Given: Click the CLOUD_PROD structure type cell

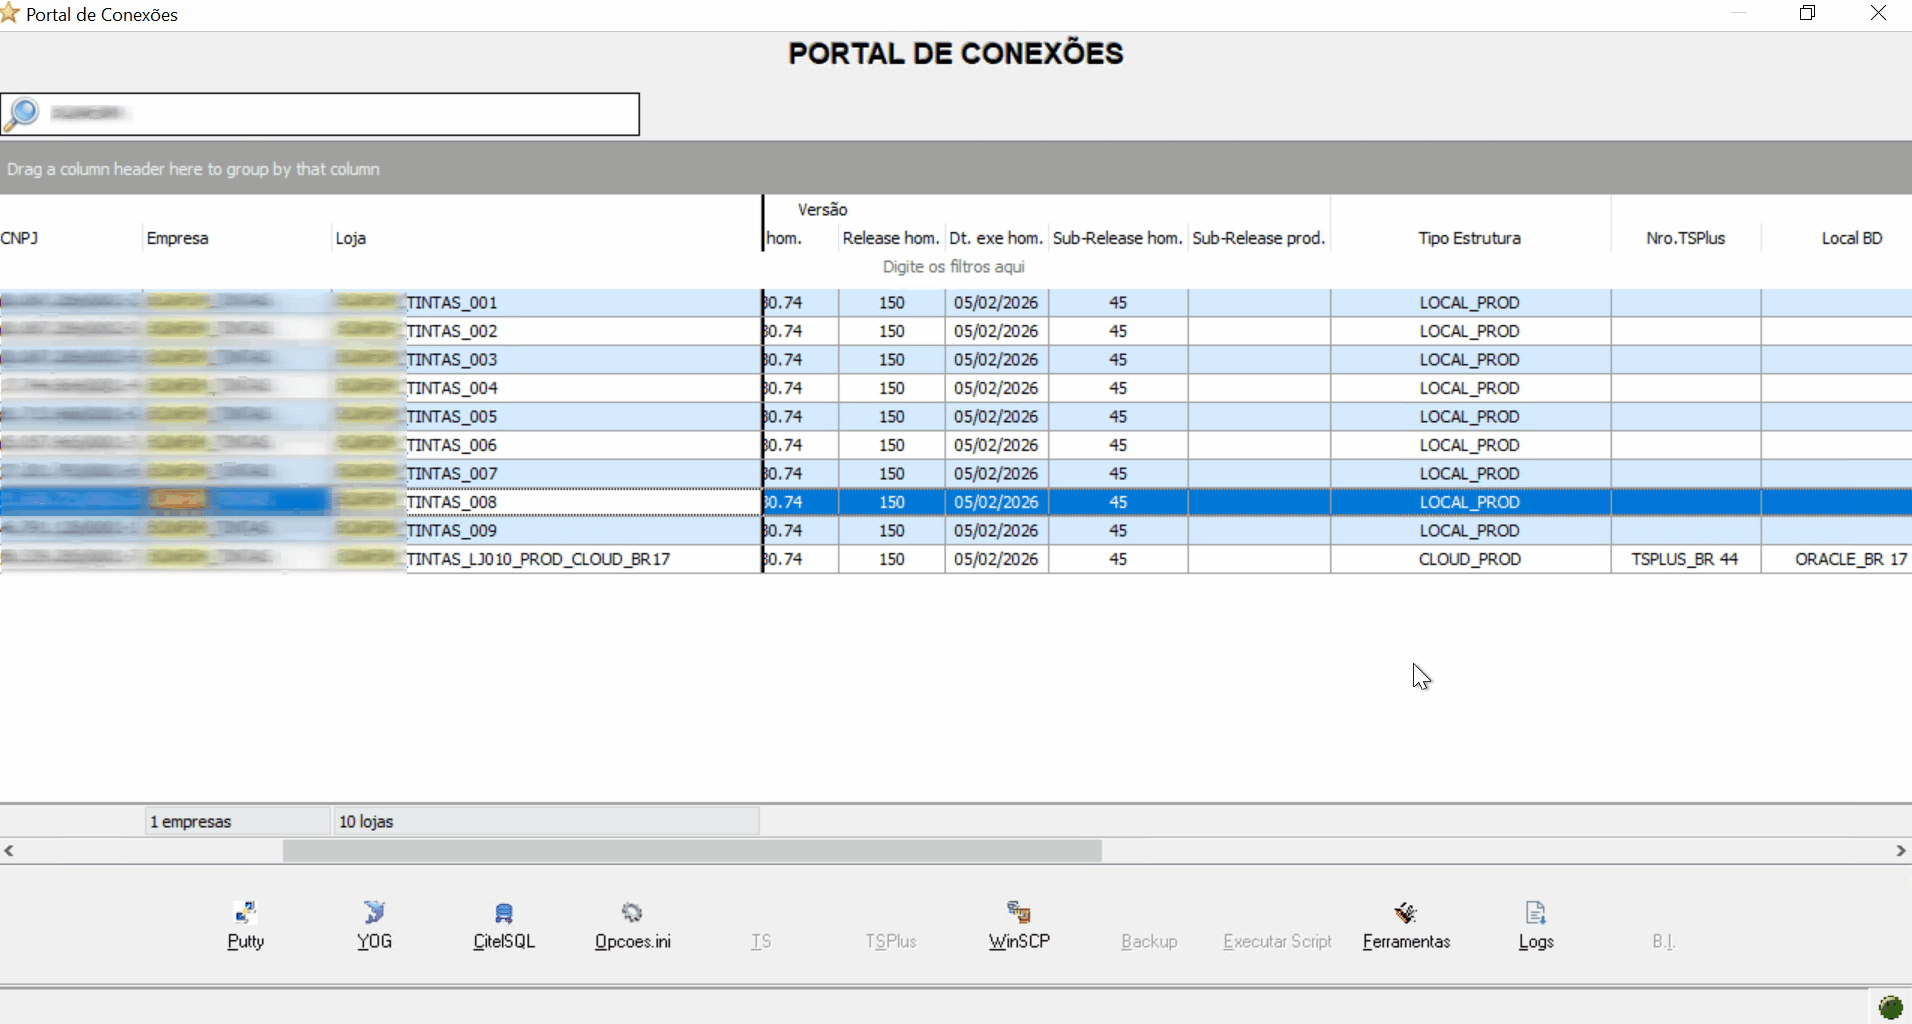Looking at the screenshot, I should [x=1470, y=559].
